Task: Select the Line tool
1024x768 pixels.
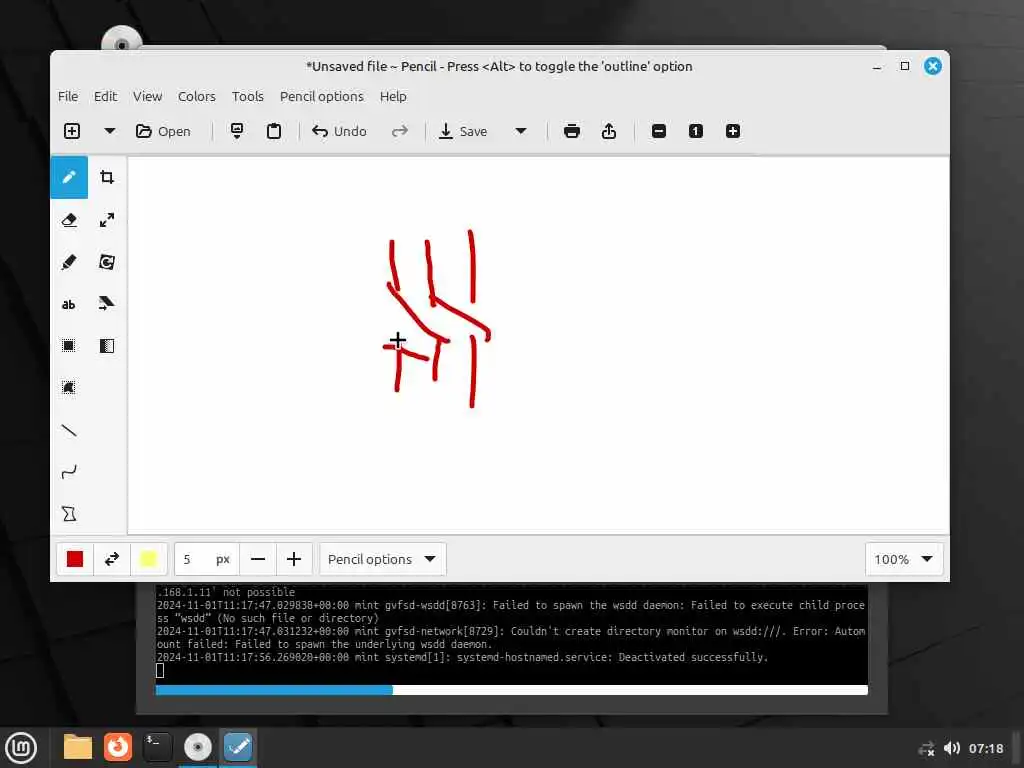Action: coord(69,430)
